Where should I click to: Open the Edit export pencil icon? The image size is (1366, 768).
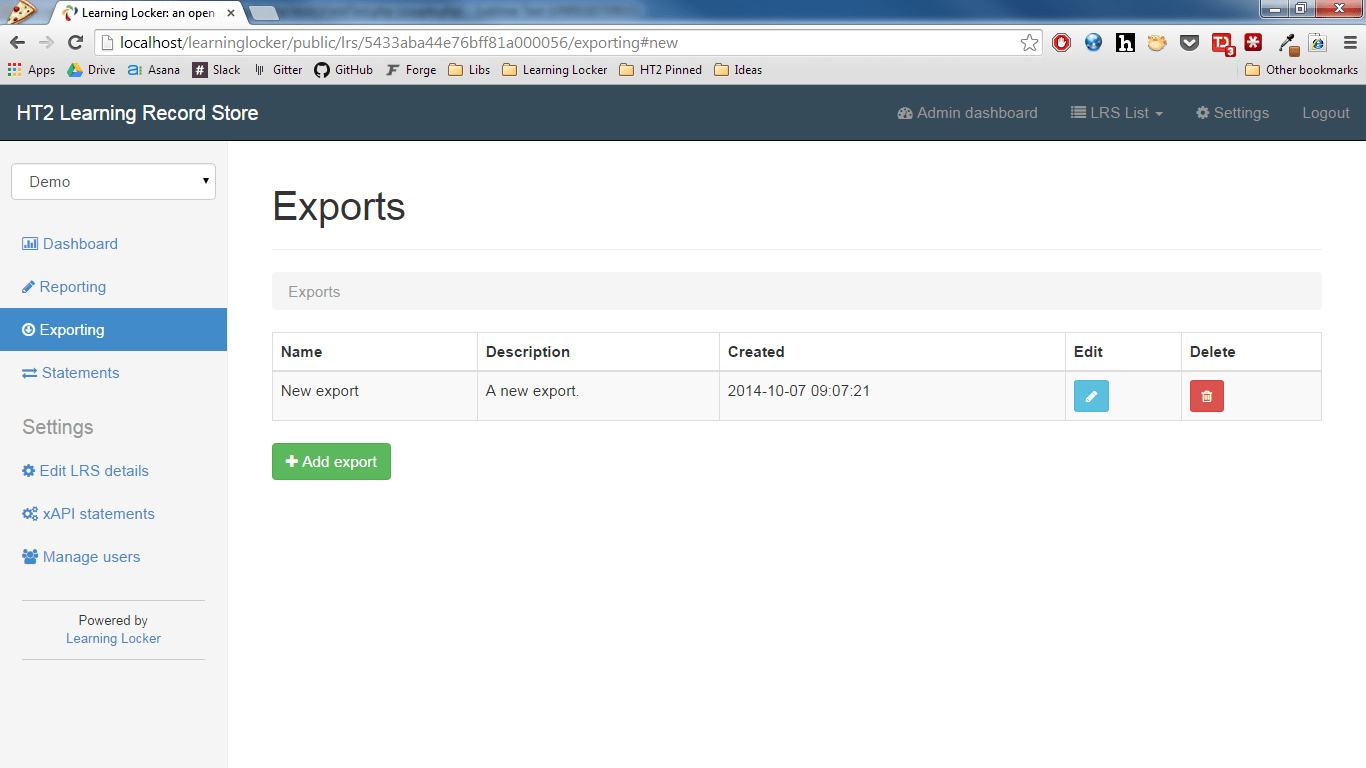(x=1091, y=396)
